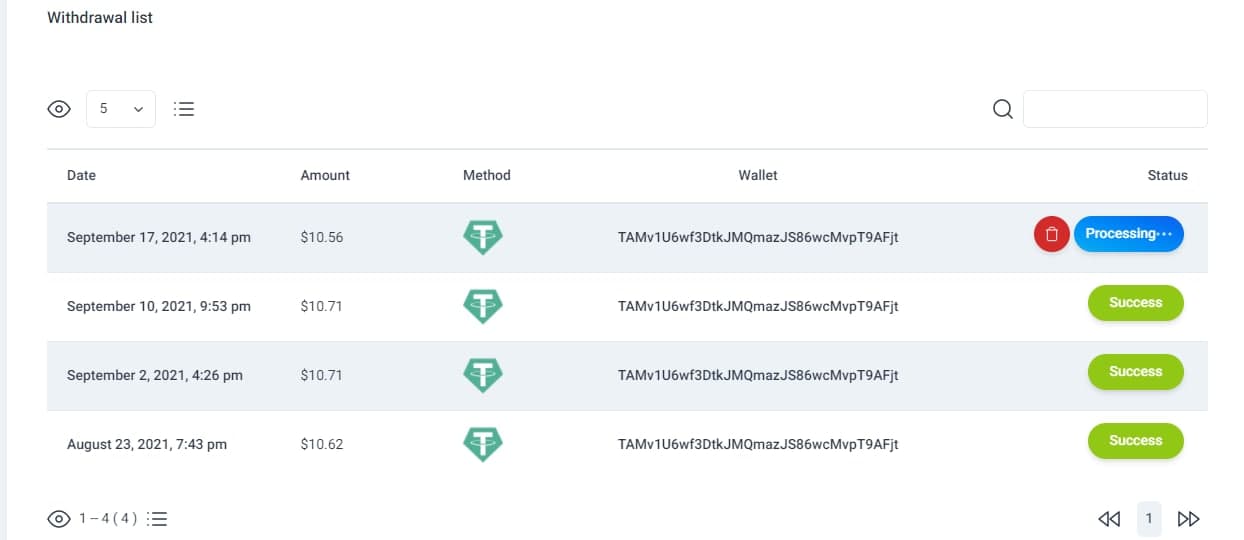Click Tether icon in September 17 row
The width and height of the screenshot is (1244, 540).
tap(483, 237)
